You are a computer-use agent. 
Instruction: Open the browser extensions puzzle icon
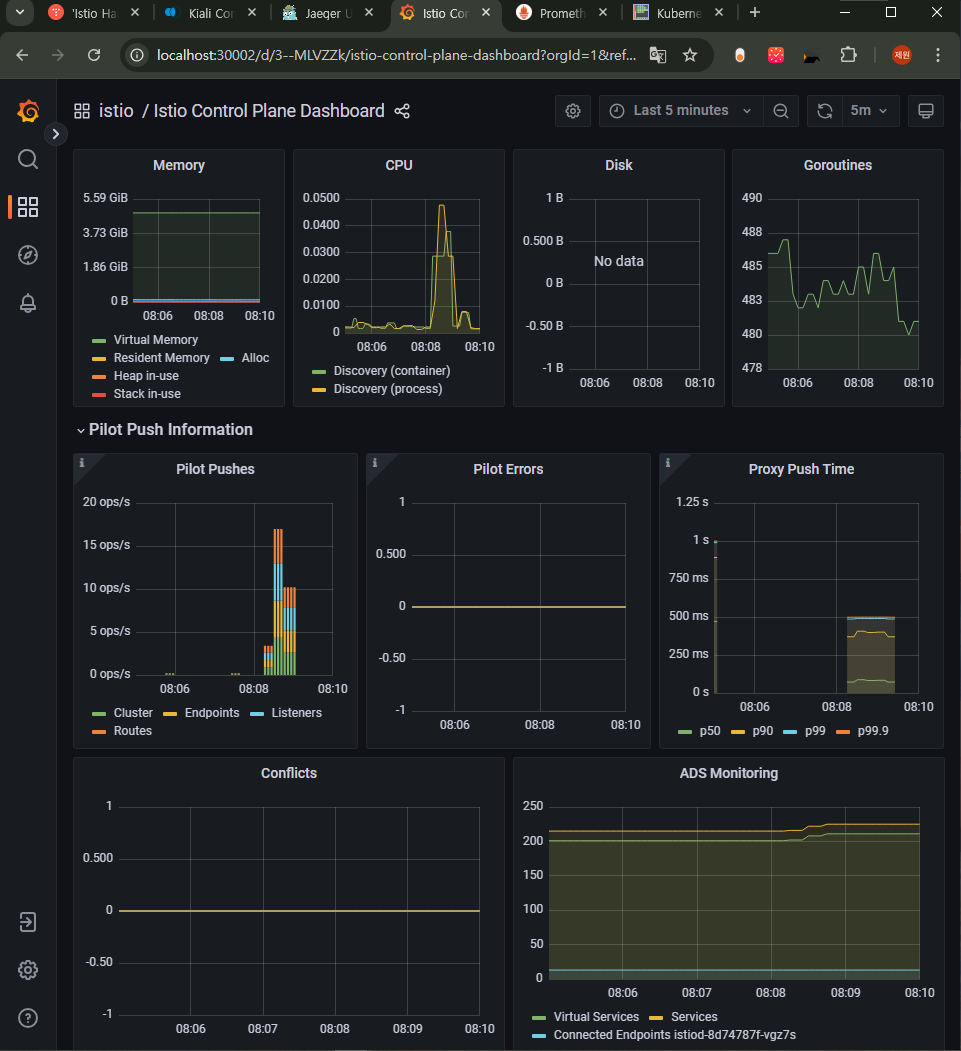tap(848, 55)
